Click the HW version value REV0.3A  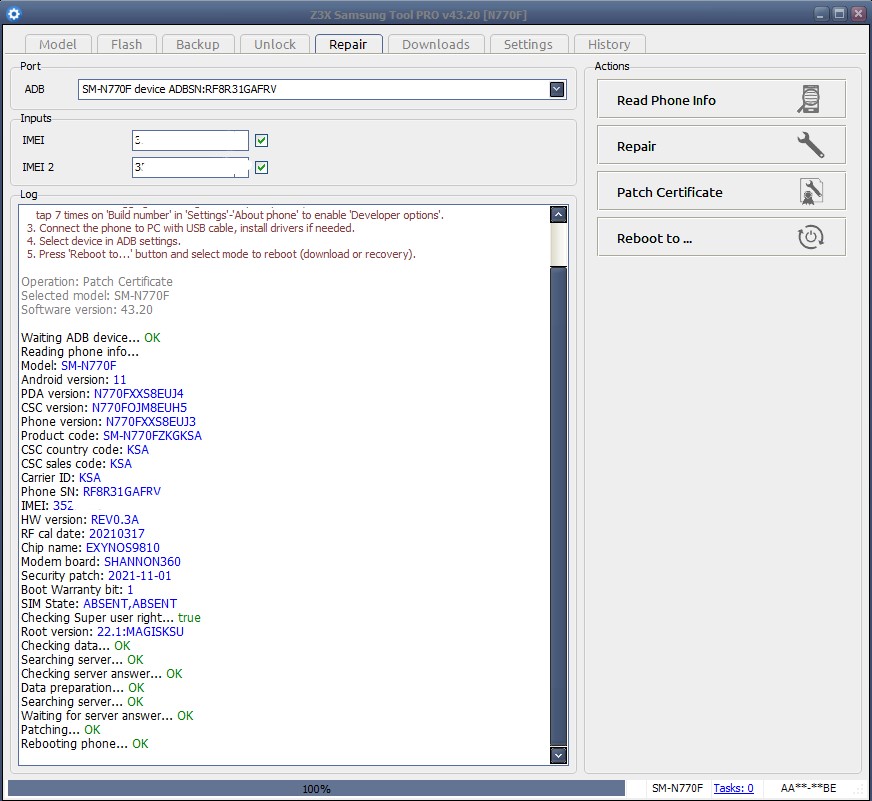115,520
